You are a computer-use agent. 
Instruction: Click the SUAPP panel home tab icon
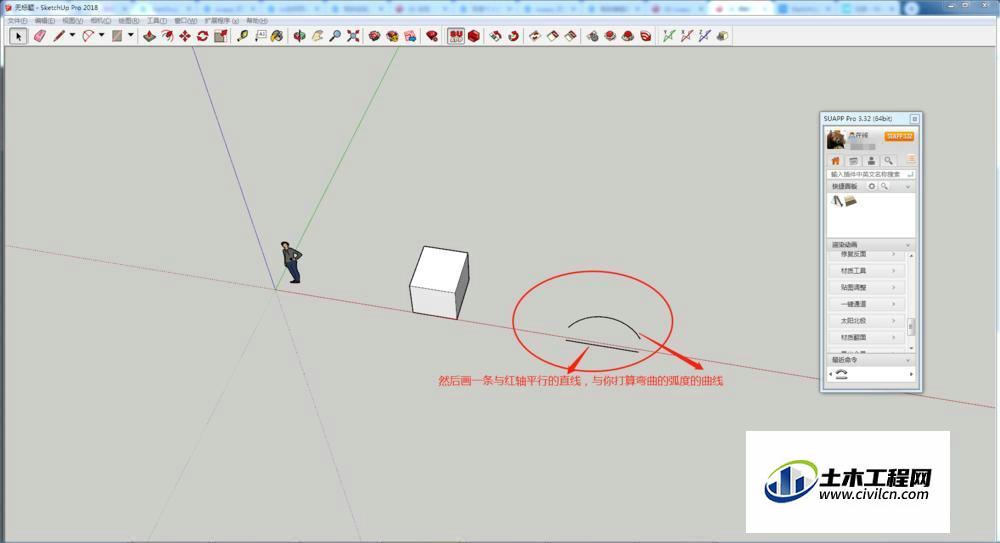tap(835, 161)
